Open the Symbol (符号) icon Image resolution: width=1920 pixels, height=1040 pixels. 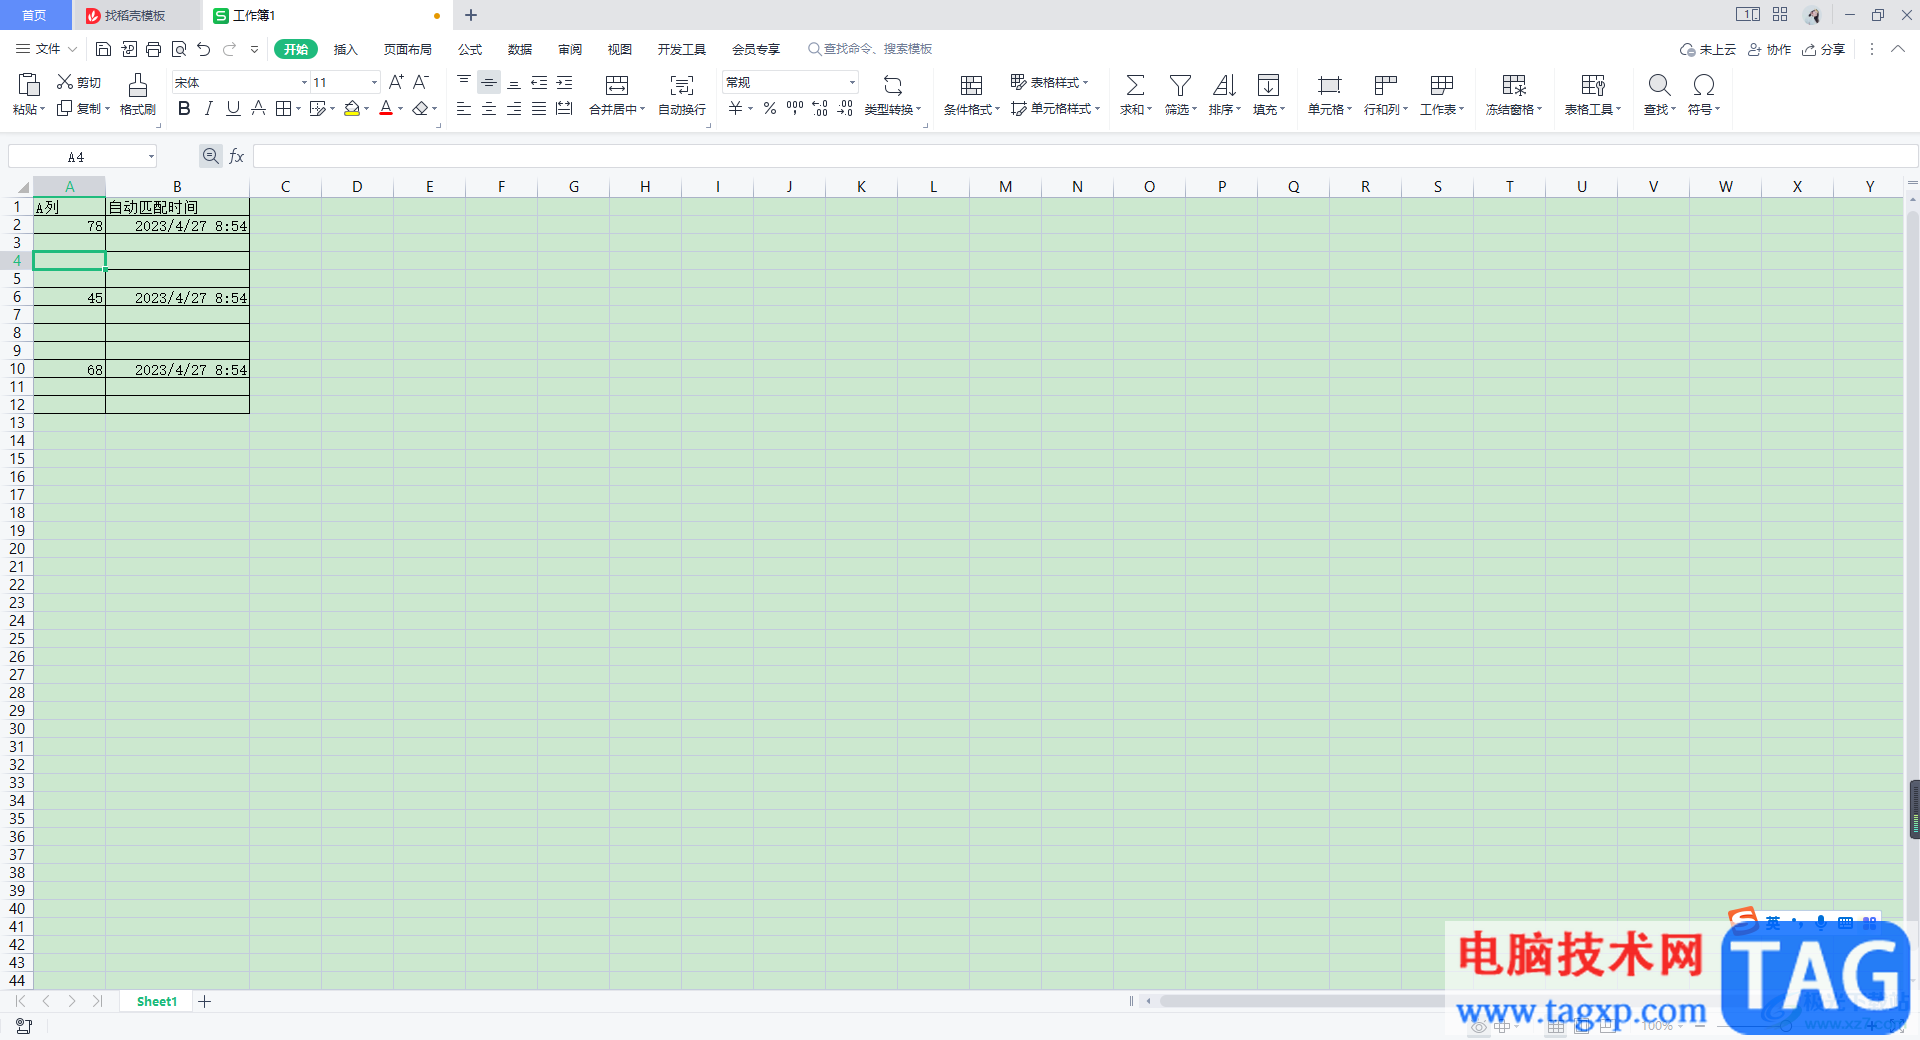[1703, 86]
